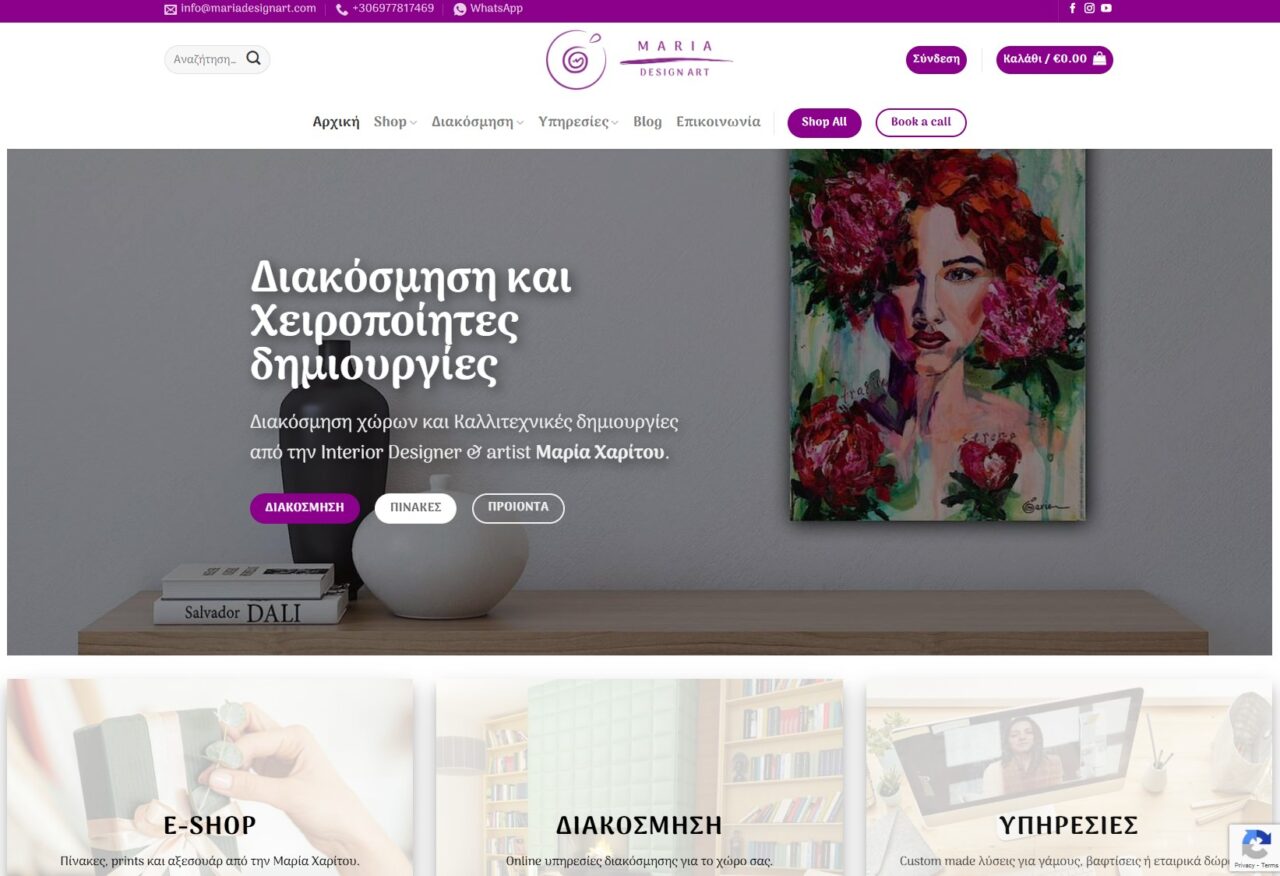The height and width of the screenshot is (876, 1280).
Task: Click the WhatsApp icon in top bar
Action: 460,9
